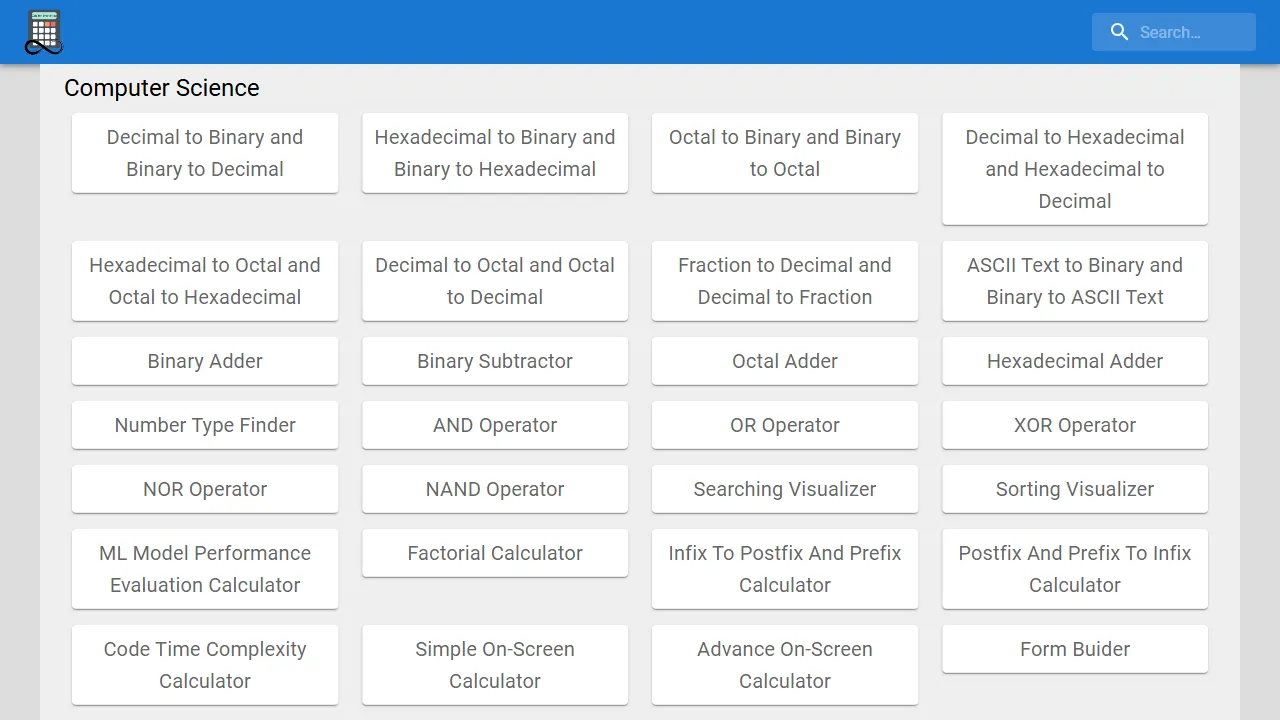Screen dimensions: 1280x720
Task: Focus the Search input field
Action: pyautogui.click(x=1174, y=32)
